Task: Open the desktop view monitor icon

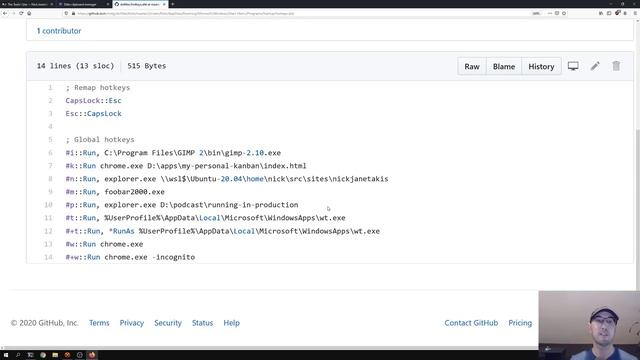Action: pyautogui.click(x=573, y=66)
